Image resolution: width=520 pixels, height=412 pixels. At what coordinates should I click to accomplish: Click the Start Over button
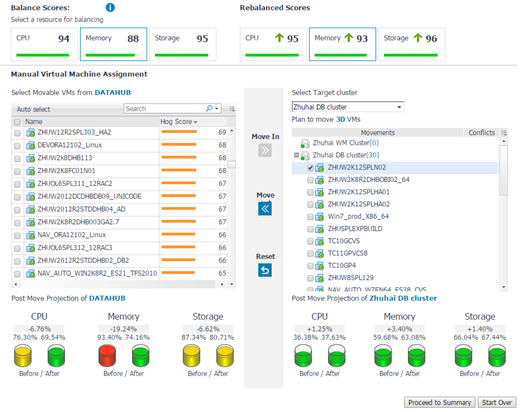[x=497, y=402]
